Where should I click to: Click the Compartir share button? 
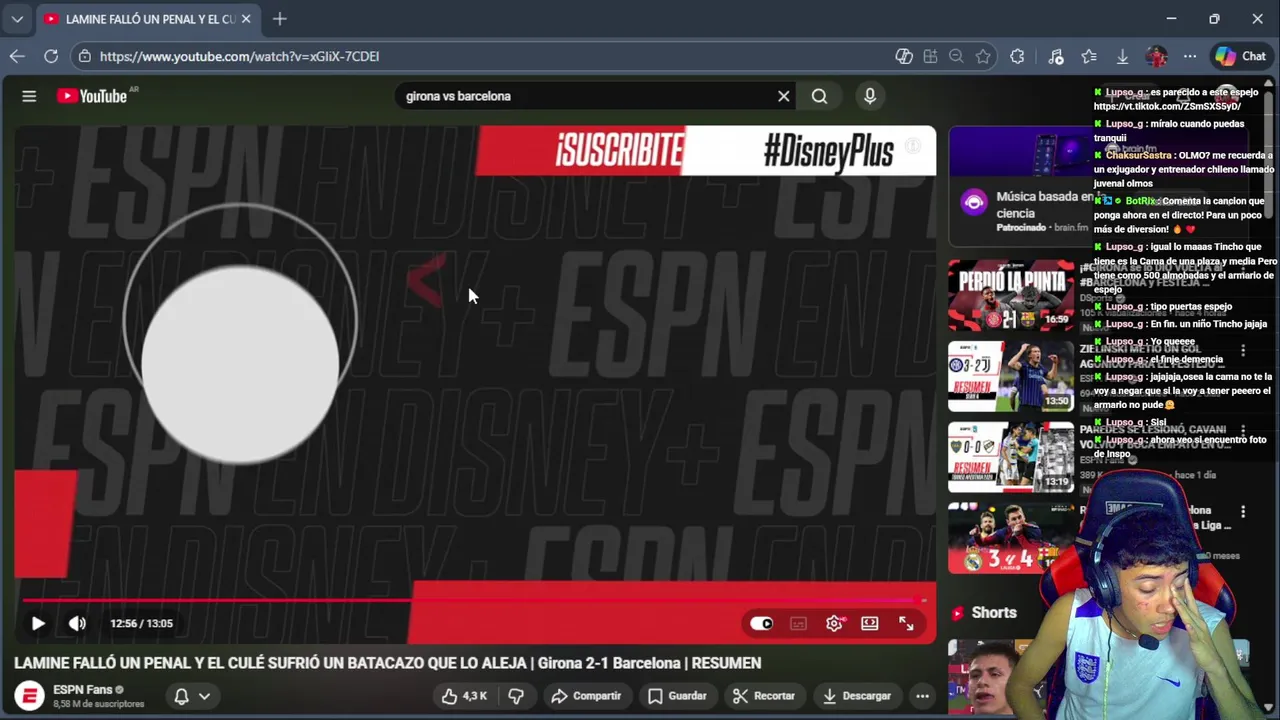[x=586, y=696]
